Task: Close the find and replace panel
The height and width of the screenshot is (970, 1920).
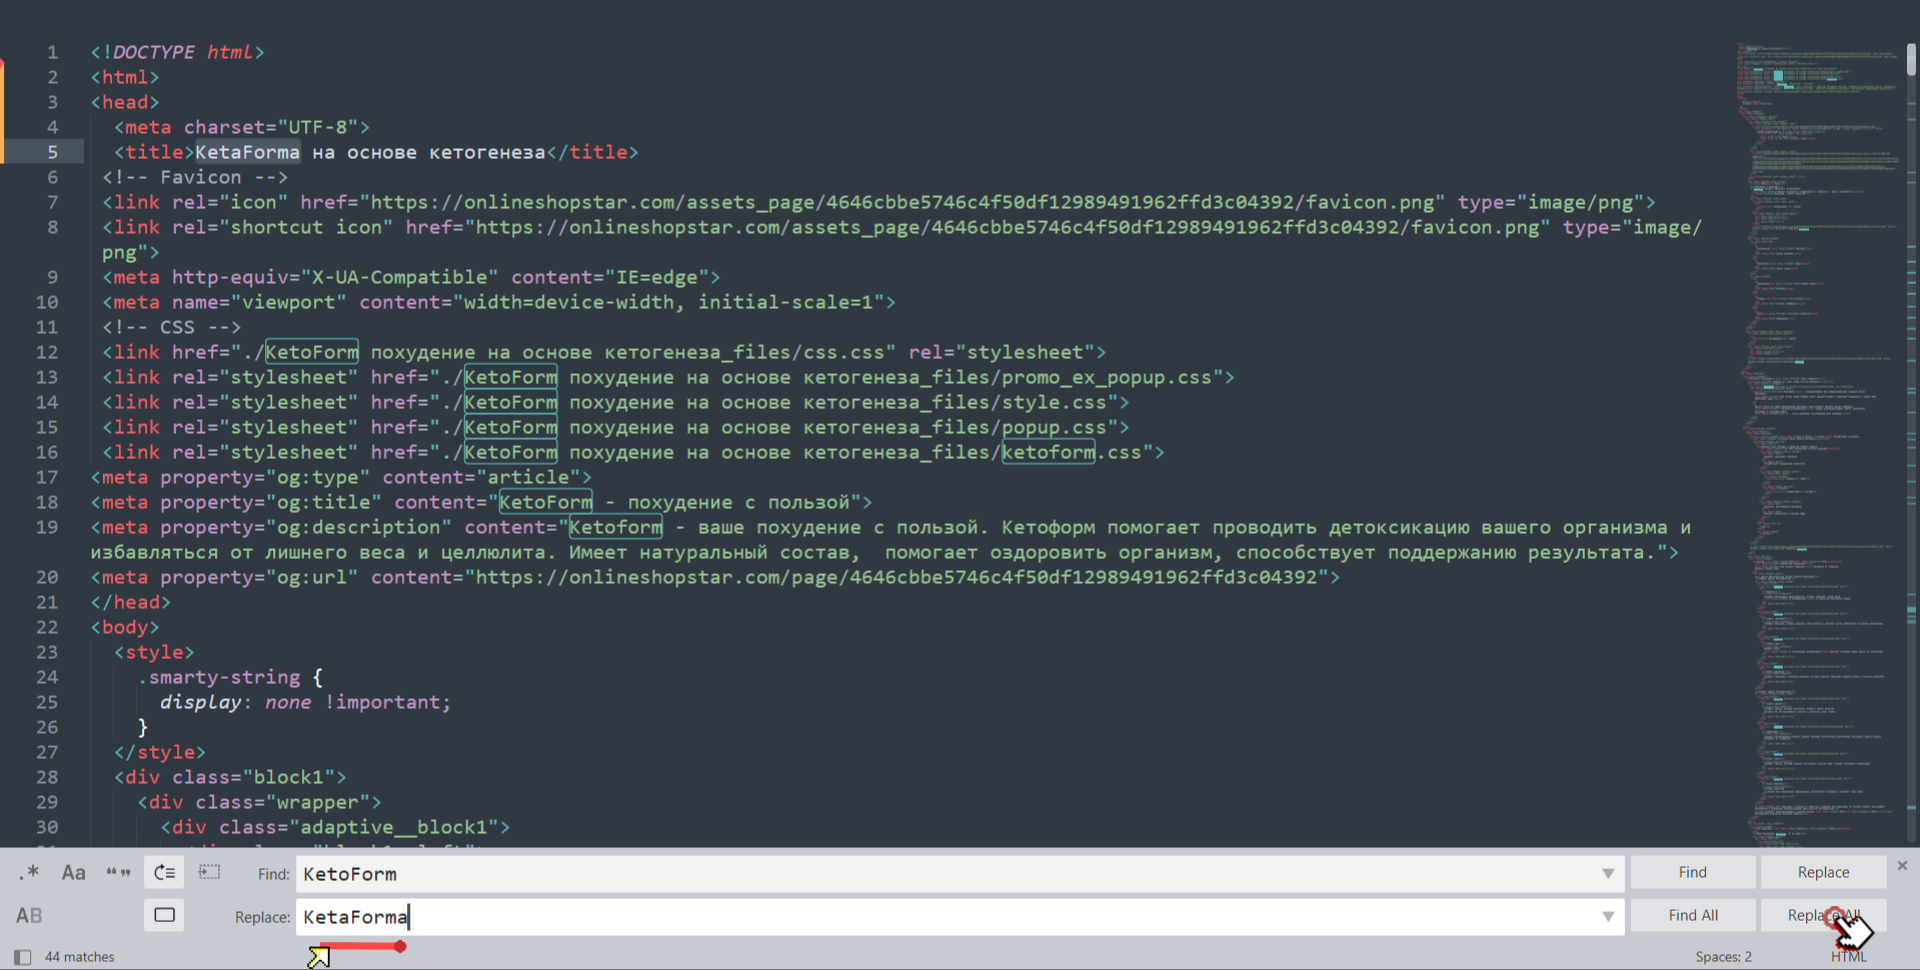Action: tap(1902, 866)
